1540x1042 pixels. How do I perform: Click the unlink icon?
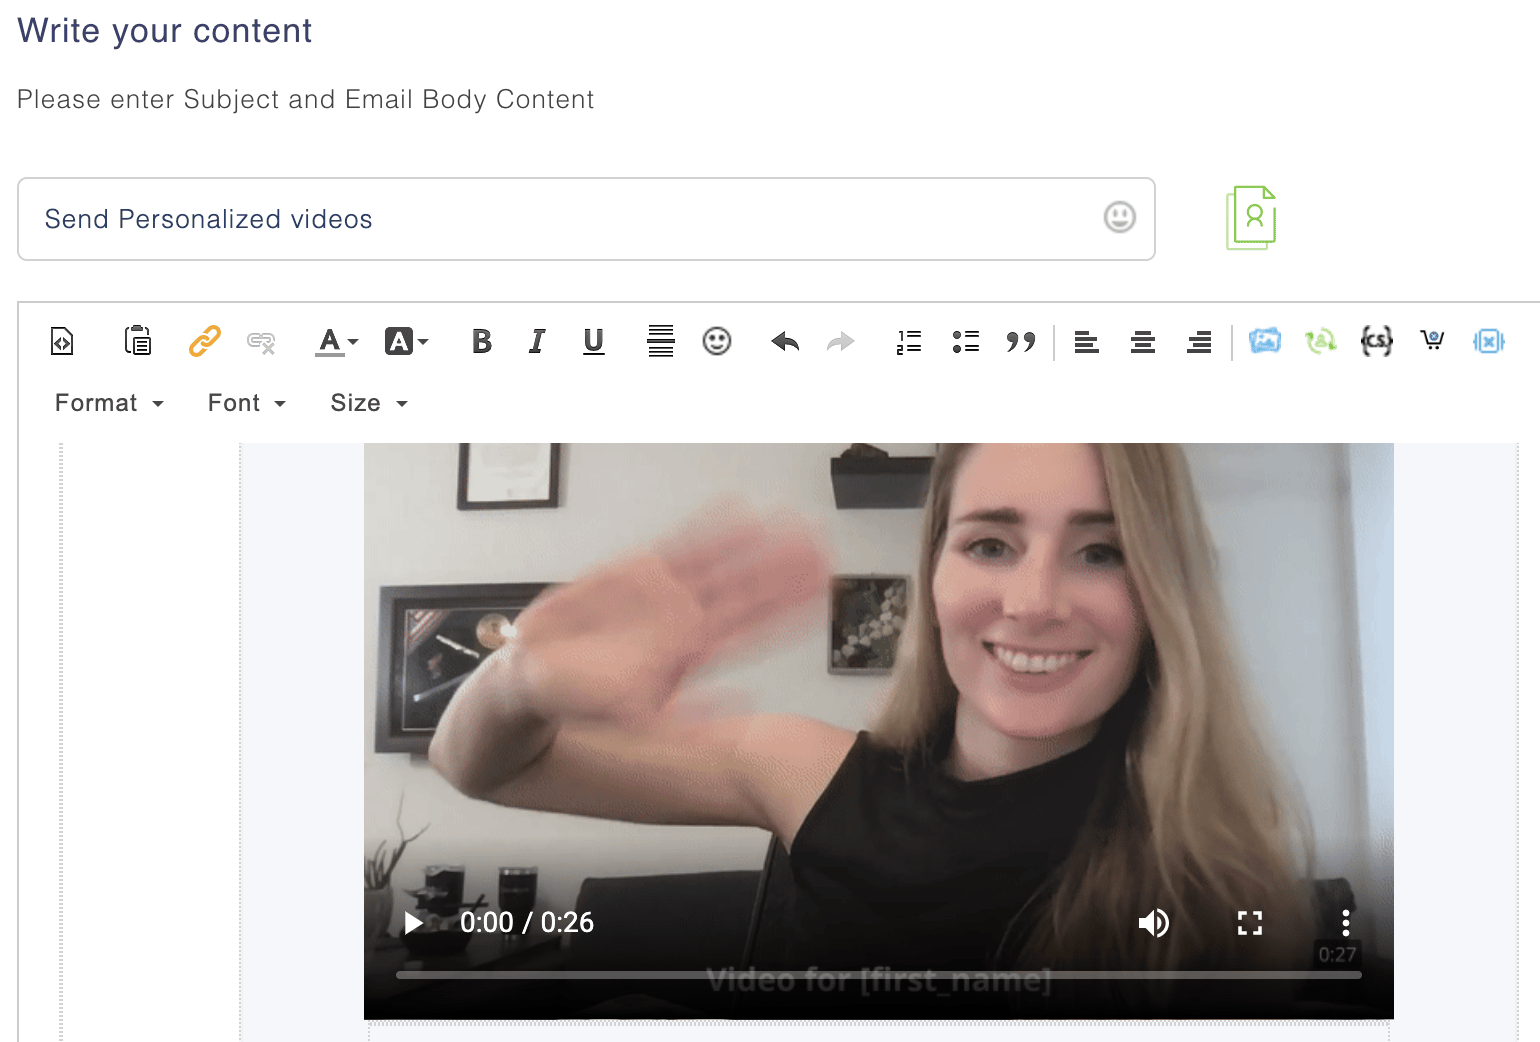pyautogui.click(x=261, y=343)
